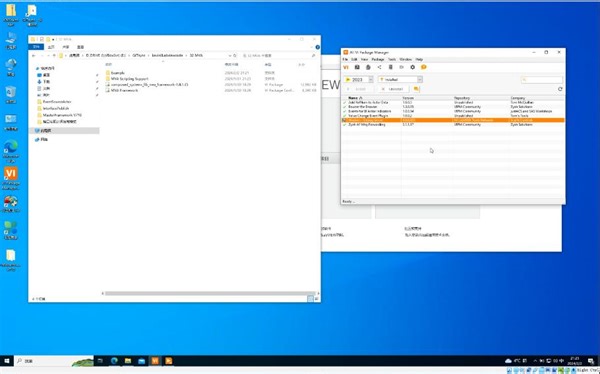Viewport: 600px width, 374px height.
Task: Click the icon left of the settings gear in VIPM
Action: pyautogui.click(x=401, y=67)
